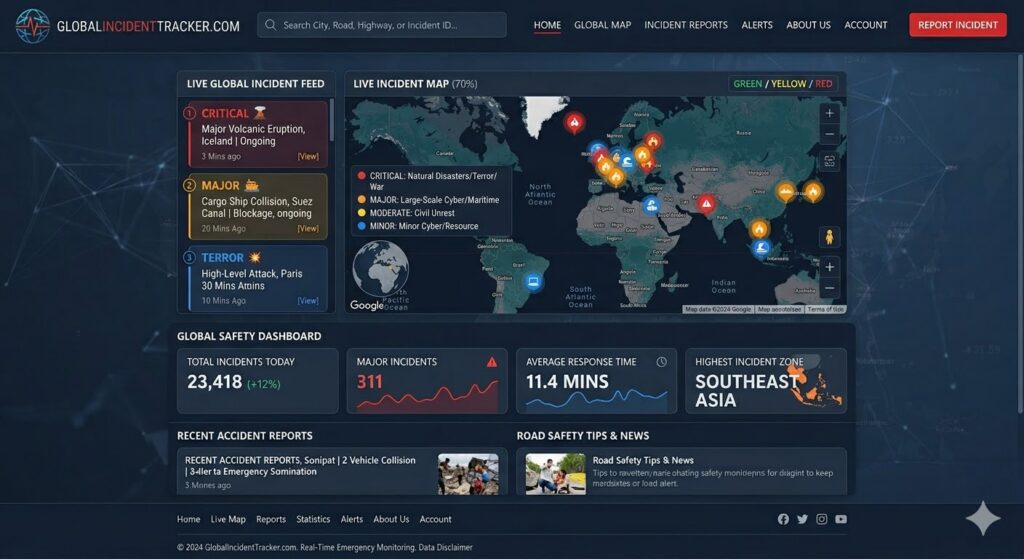Click the numbered circle 2 on MAJOR card
Screen dimensions: 1024x559
pyautogui.click(x=189, y=185)
